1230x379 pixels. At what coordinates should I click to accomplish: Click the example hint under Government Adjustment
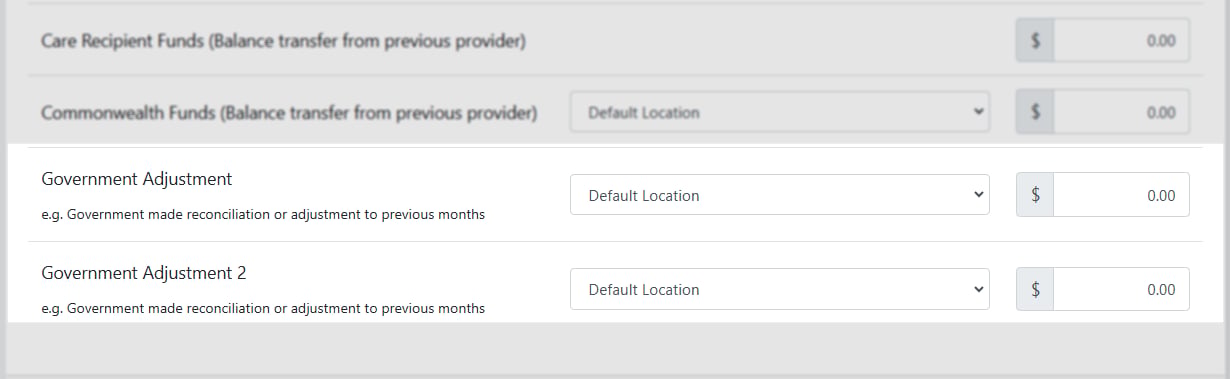tap(263, 214)
